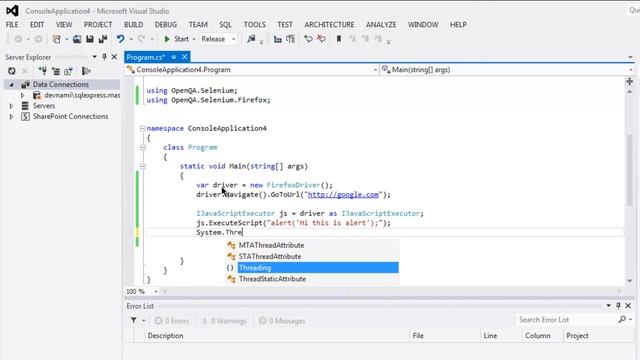Click the Connect to Database icon

[42, 71]
